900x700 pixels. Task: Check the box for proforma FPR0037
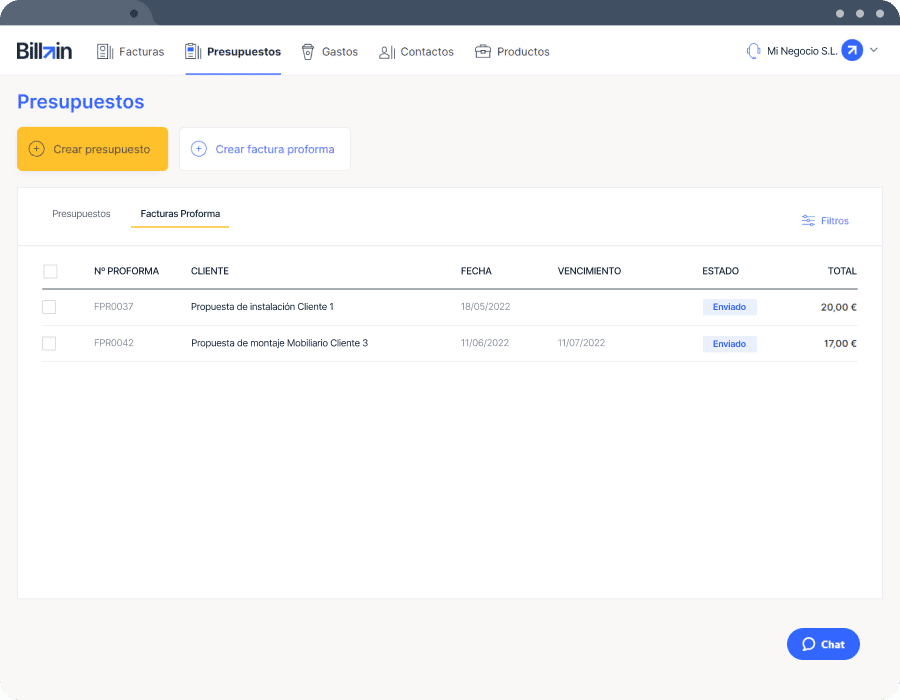49,307
